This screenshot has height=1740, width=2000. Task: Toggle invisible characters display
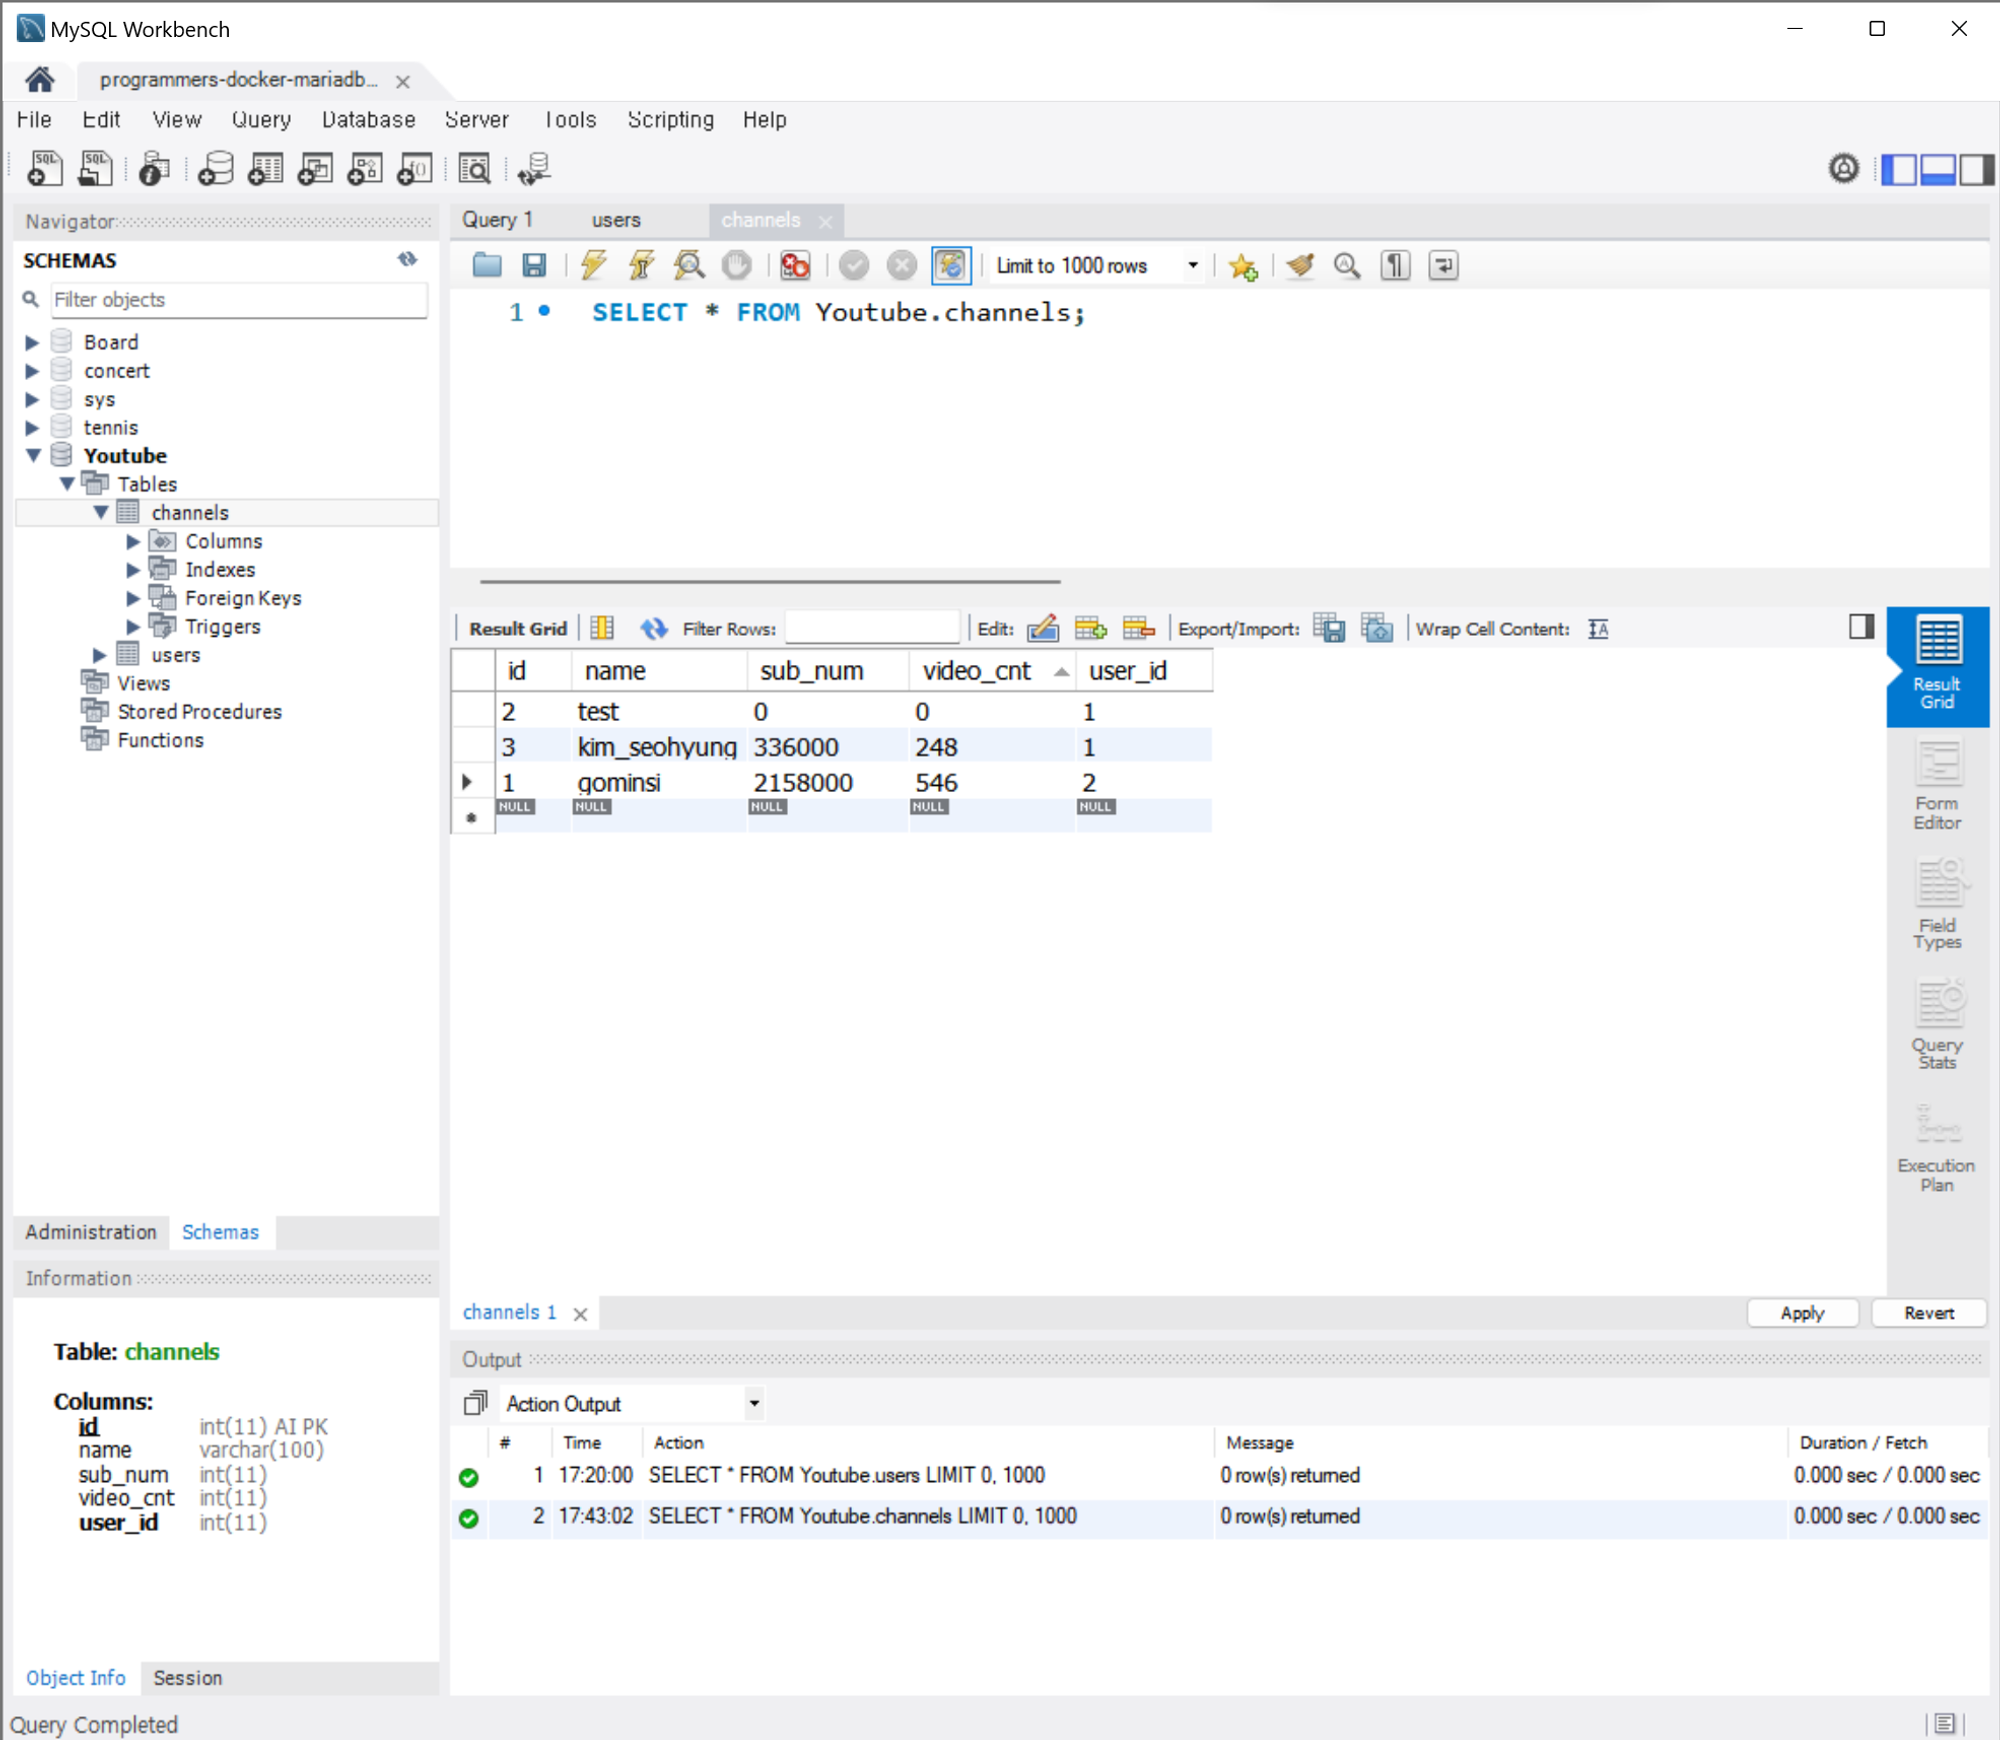click(1396, 265)
